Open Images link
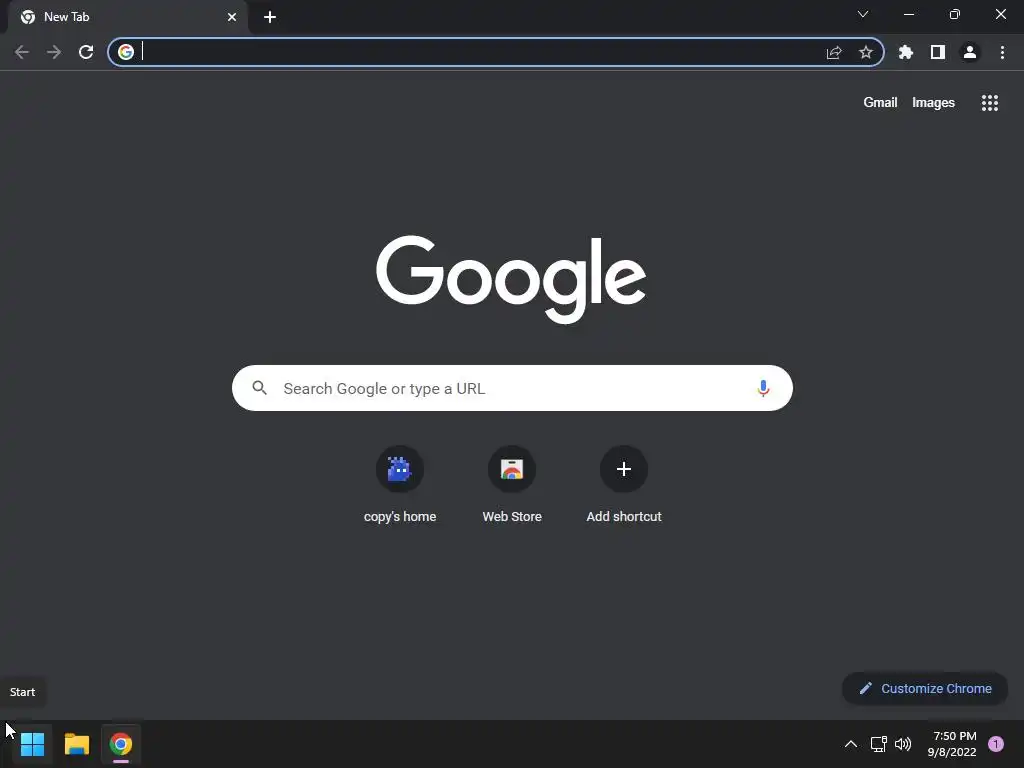Image resolution: width=1024 pixels, height=768 pixels. (933, 103)
